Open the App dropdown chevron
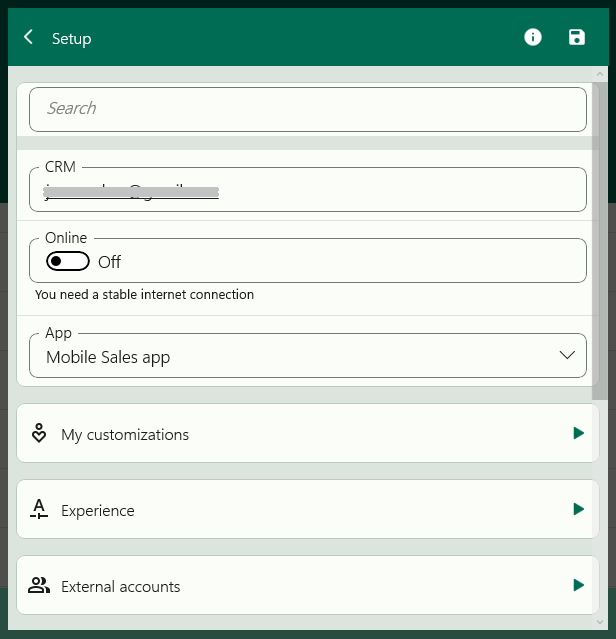 point(567,356)
